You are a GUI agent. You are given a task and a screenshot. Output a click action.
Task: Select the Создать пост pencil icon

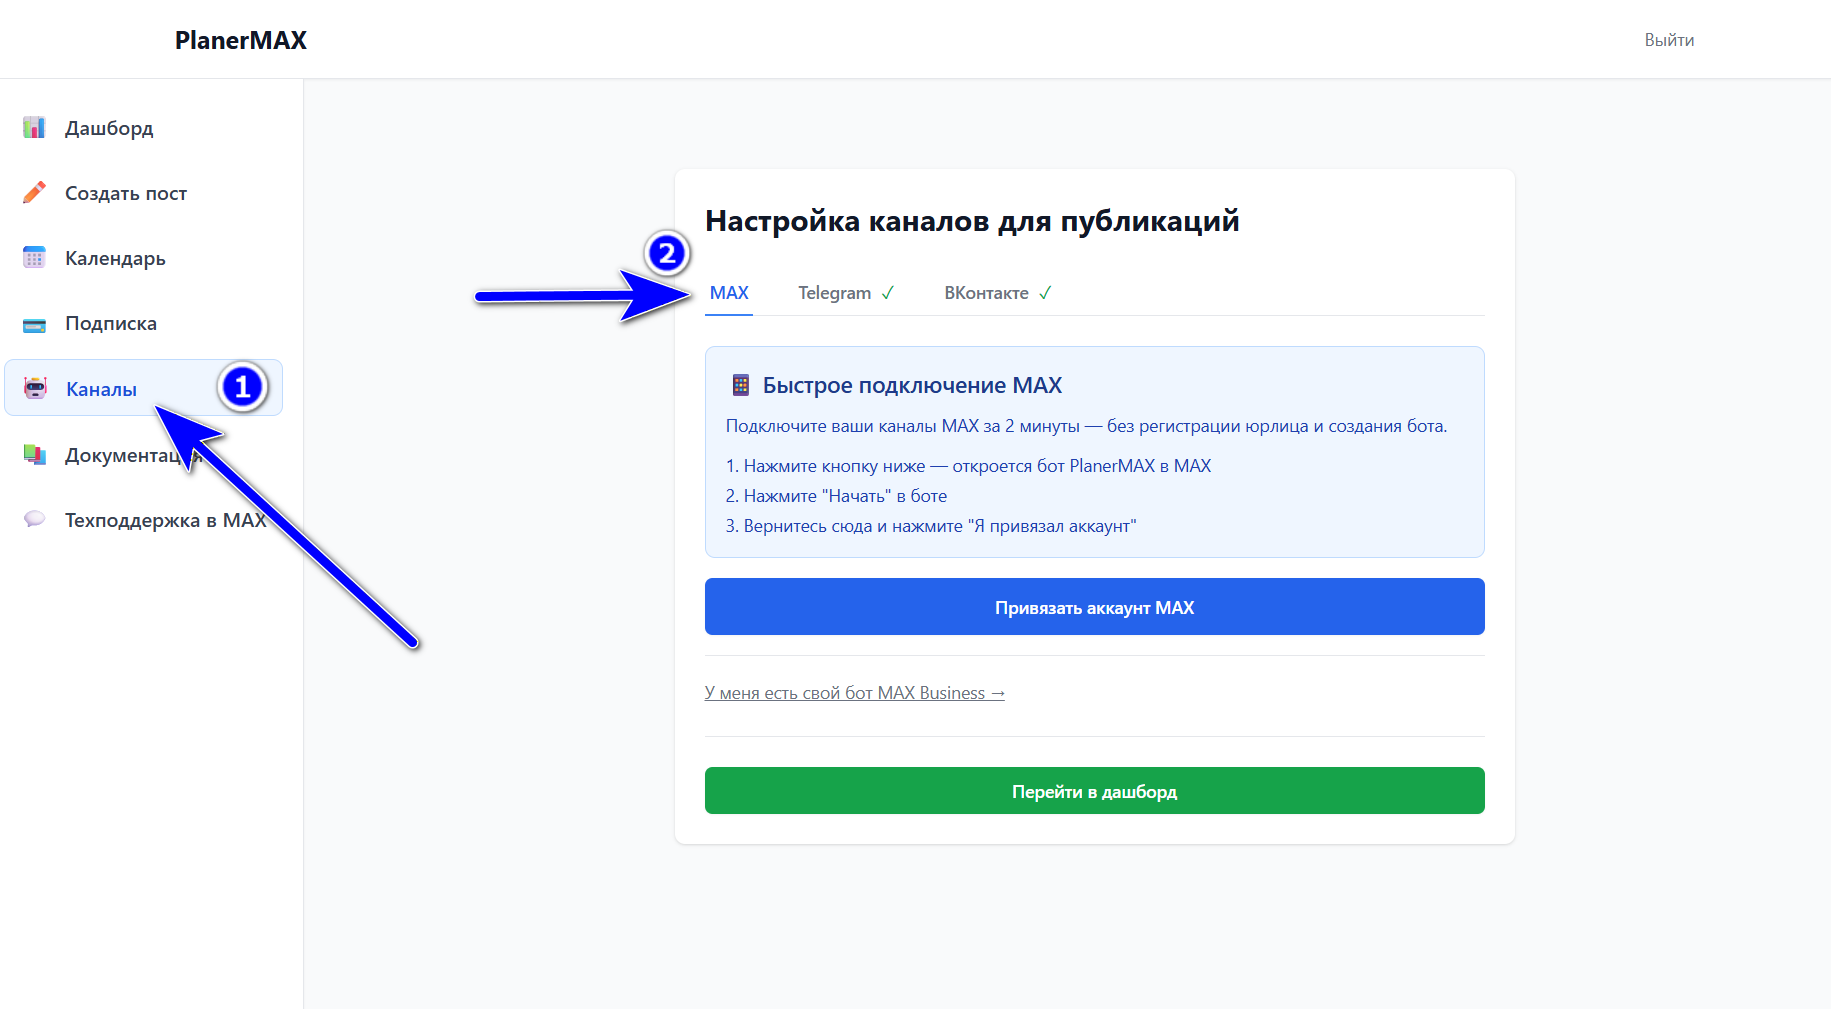tap(34, 192)
